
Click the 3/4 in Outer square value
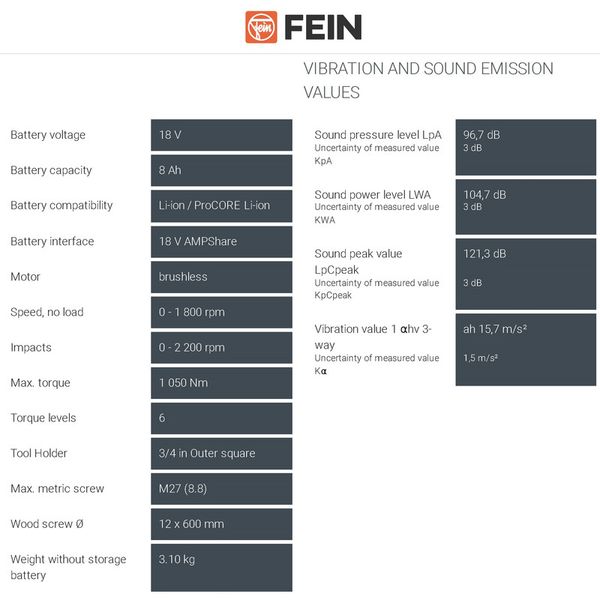point(207,453)
